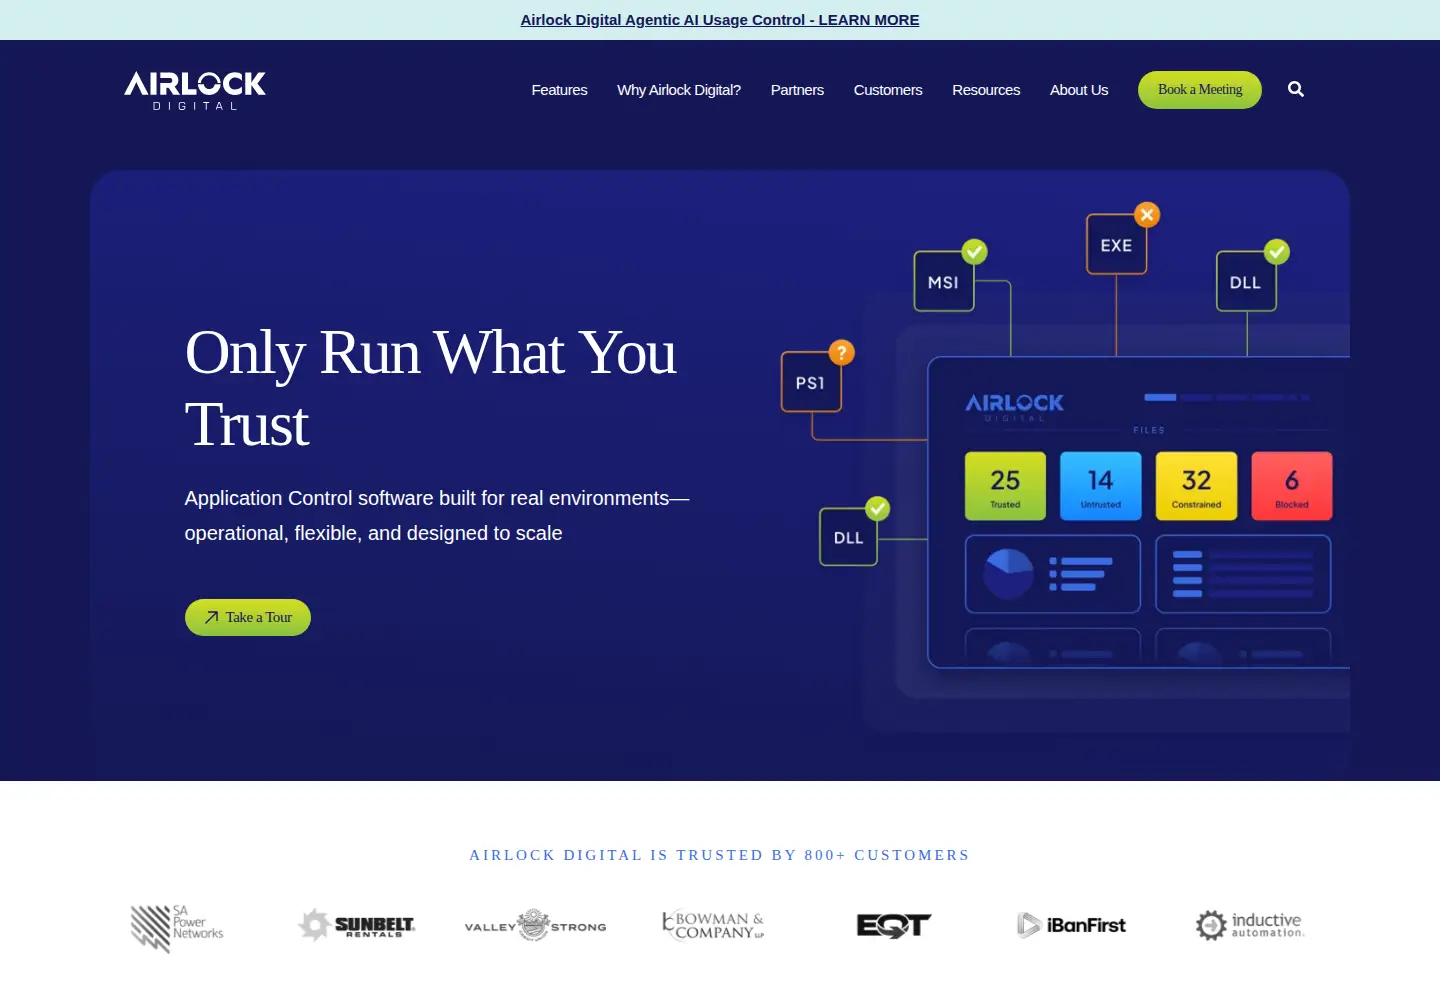
Task: Visit the About Us menu item
Action: [1079, 90]
